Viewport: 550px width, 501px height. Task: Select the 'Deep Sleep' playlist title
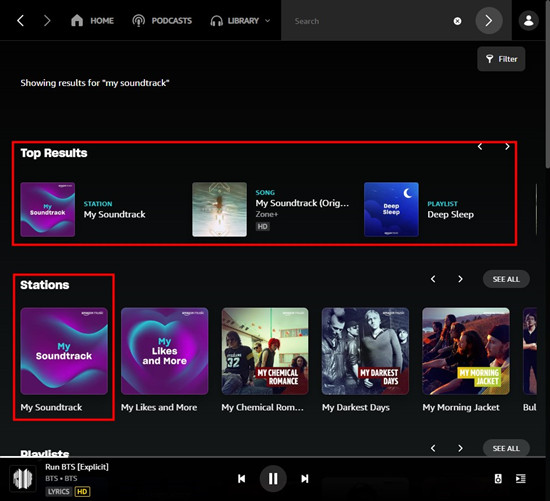pyautogui.click(x=450, y=214)
